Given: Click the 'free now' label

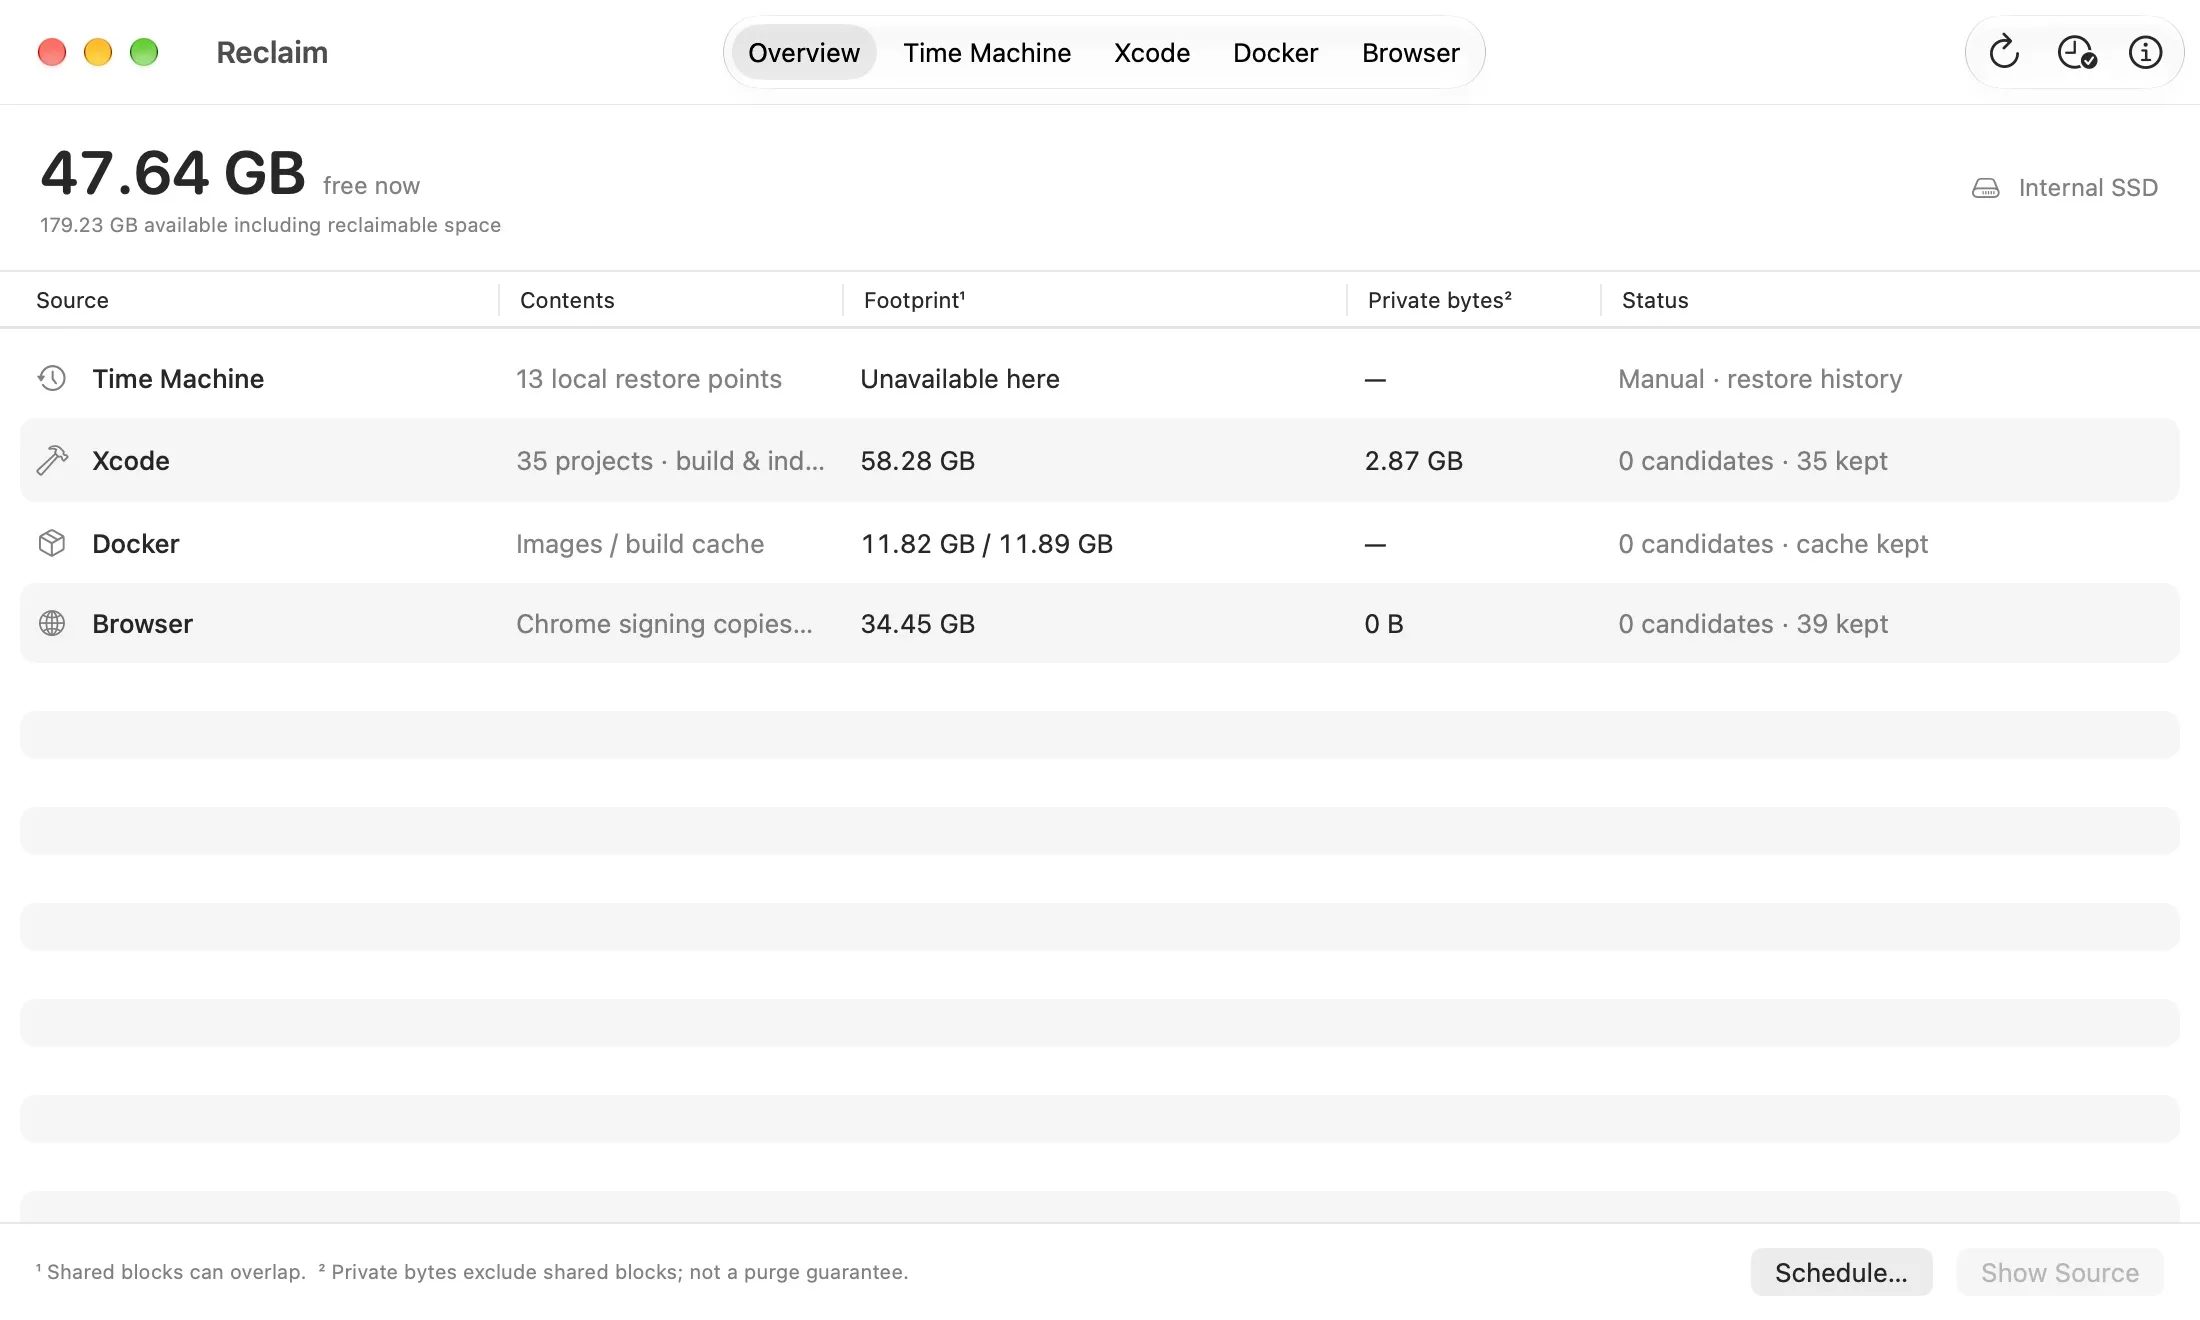Looking at the screenshot, I should tap(371, 186).
